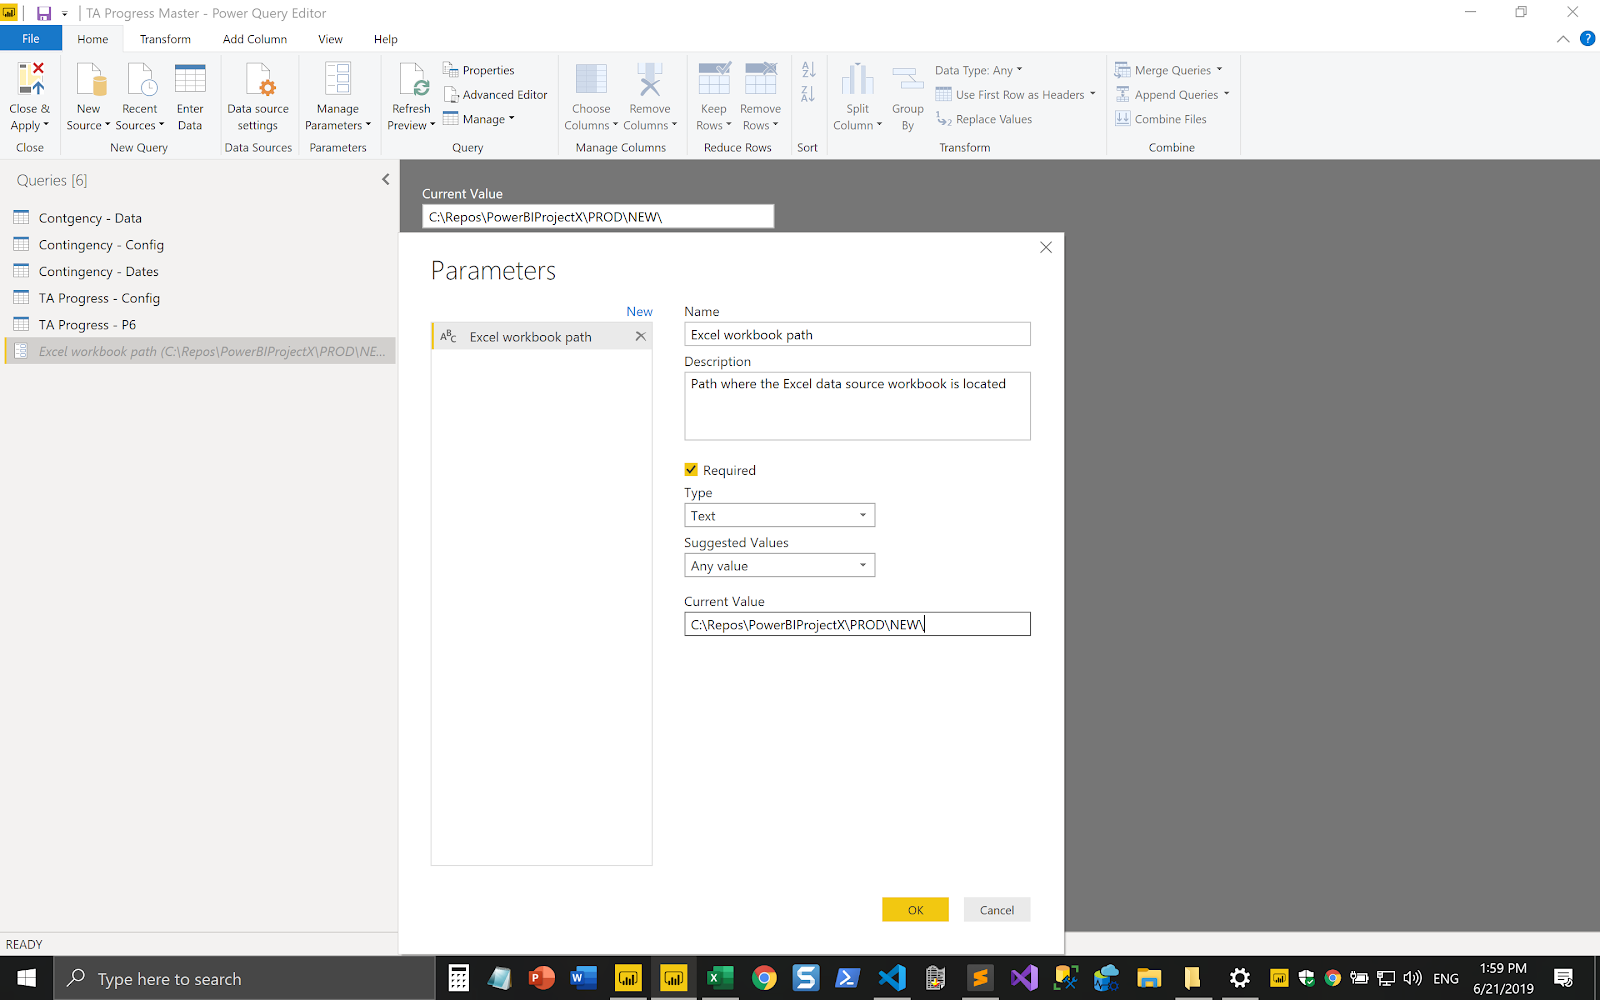Open the Suggested Values dropdown
This screenshot has height=1000, width=1600.
(862, 565)
